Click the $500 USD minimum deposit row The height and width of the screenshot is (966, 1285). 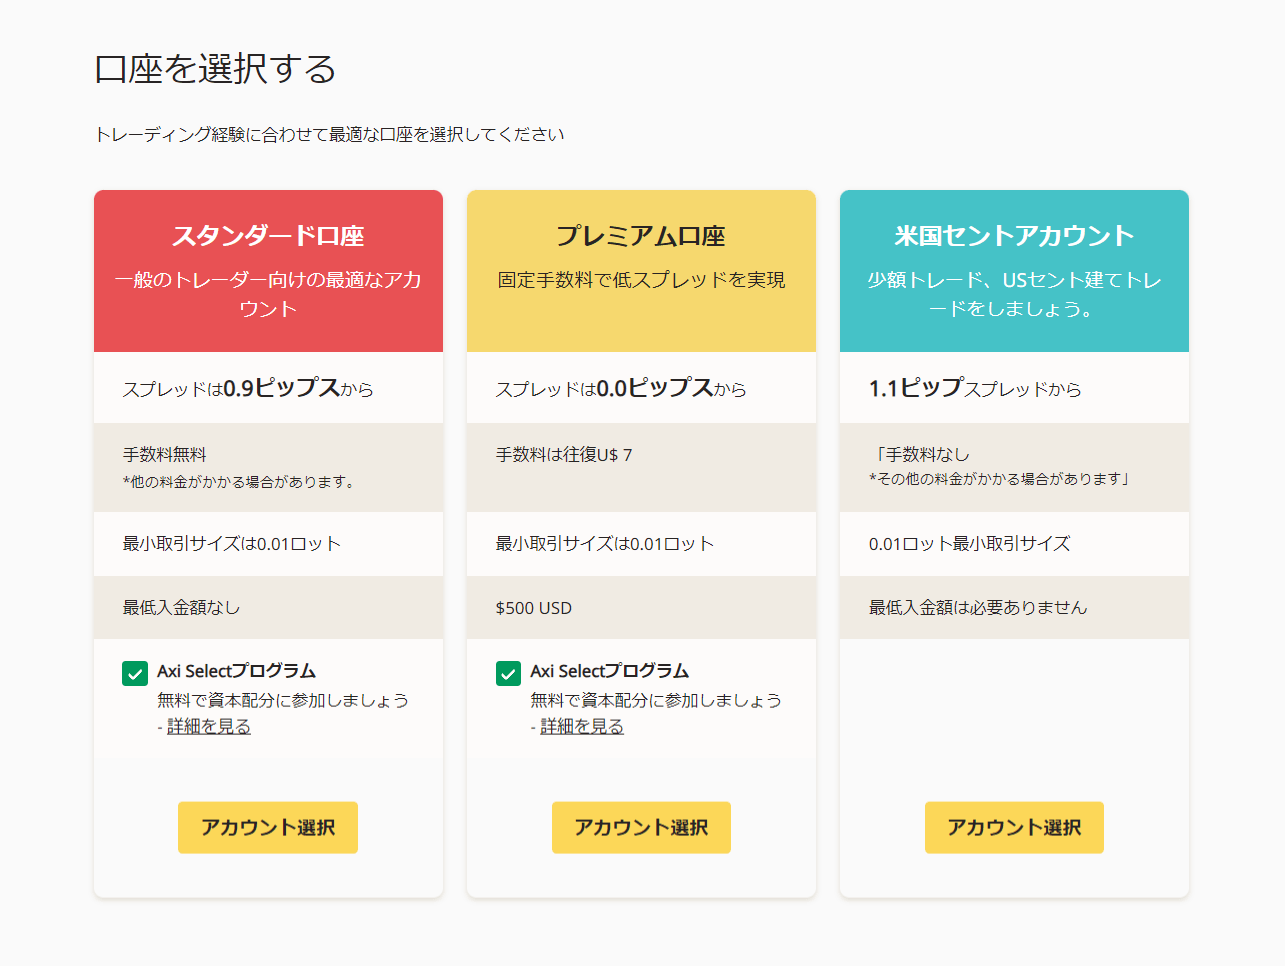point(641,607)
